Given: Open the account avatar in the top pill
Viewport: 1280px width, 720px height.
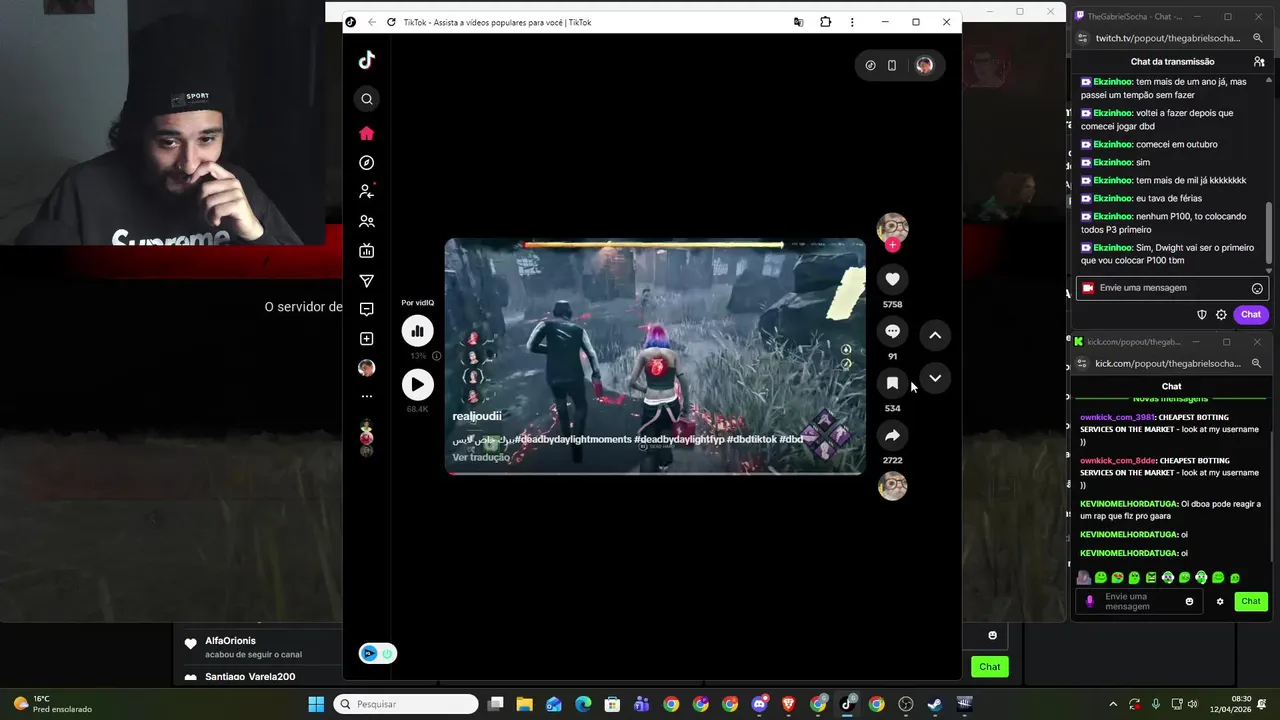Looking at the screenshot, I should (924, 65).
